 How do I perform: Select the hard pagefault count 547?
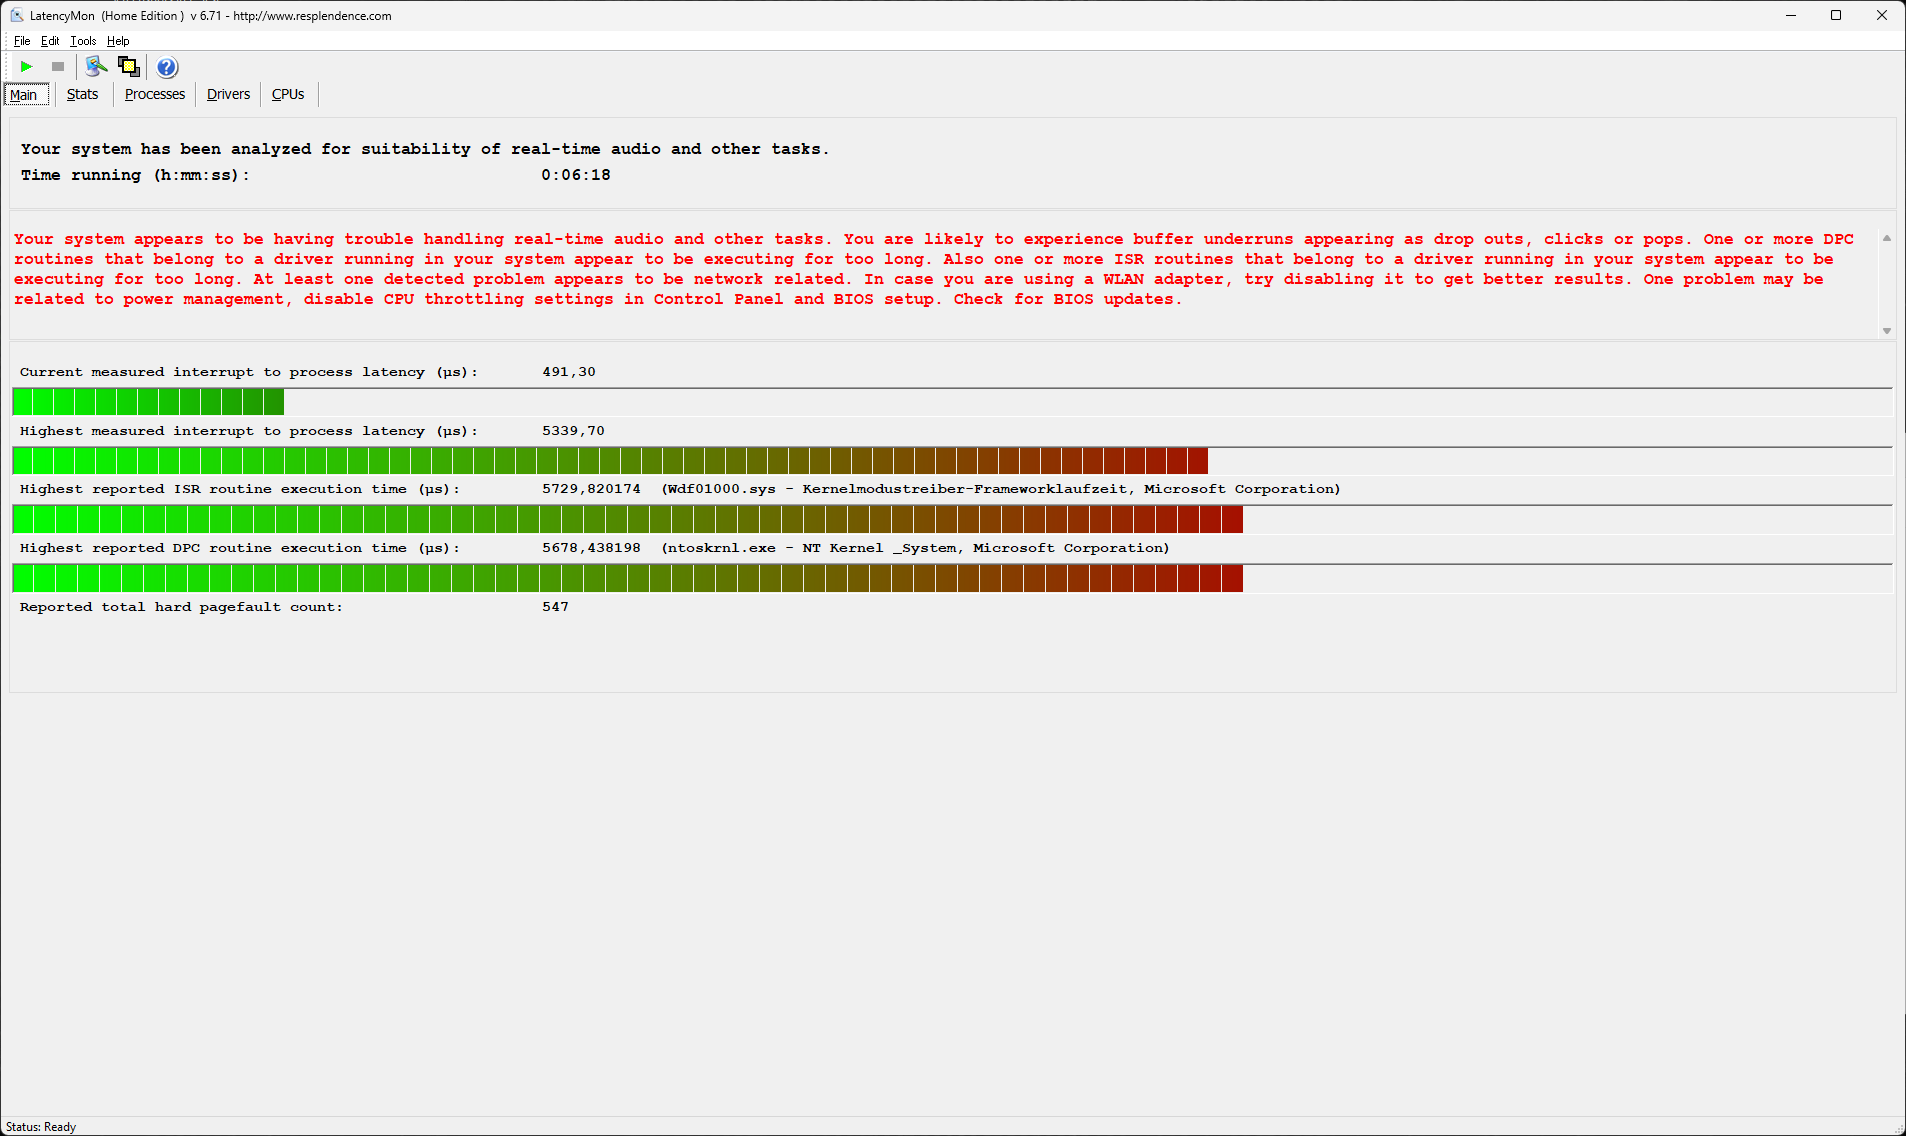click(556, 607)
